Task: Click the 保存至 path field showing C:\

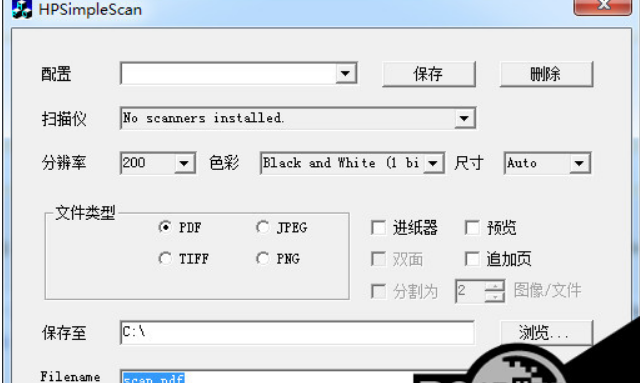Action: point(297,332)
